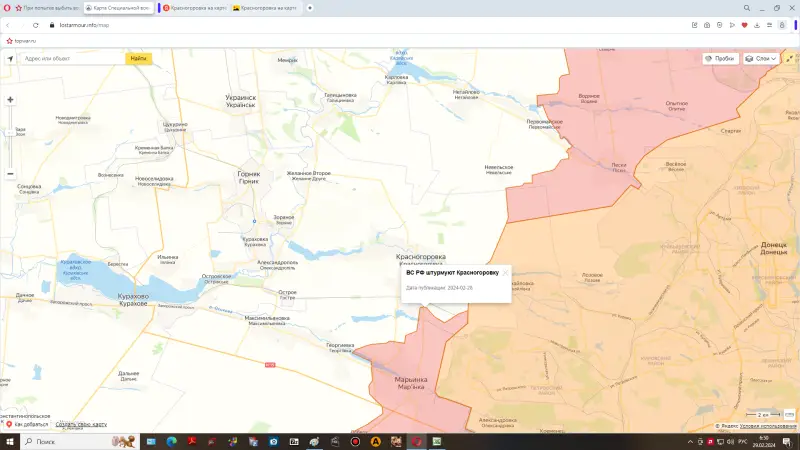This screenshot has height=450, width=800.
Task: Switch to second Красногоровка на карте tab
Action: pos(266,8)
